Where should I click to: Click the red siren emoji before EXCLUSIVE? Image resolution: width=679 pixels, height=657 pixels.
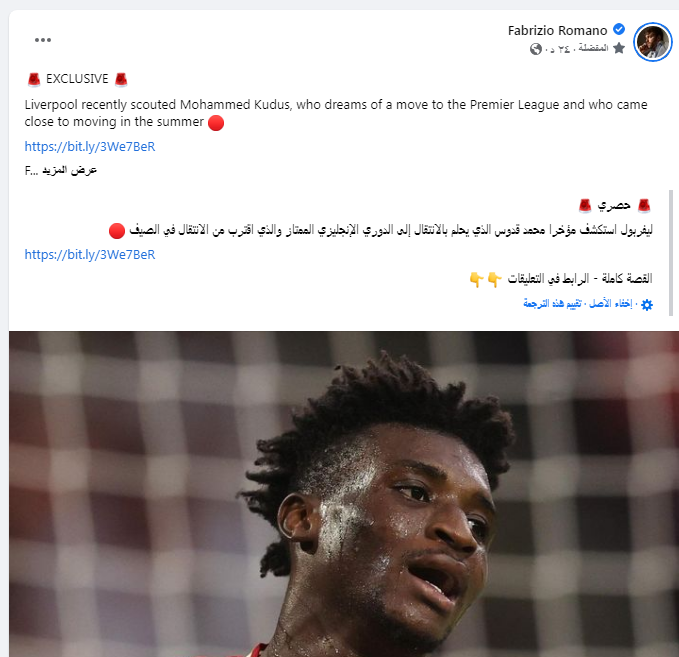pos(34,80)
